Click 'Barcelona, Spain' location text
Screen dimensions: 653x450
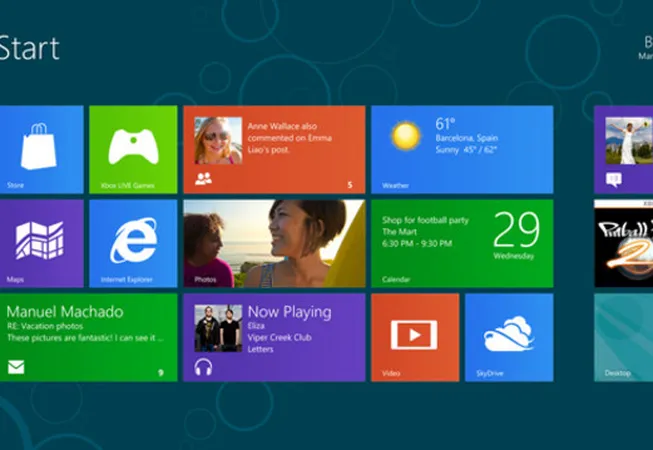466,138
